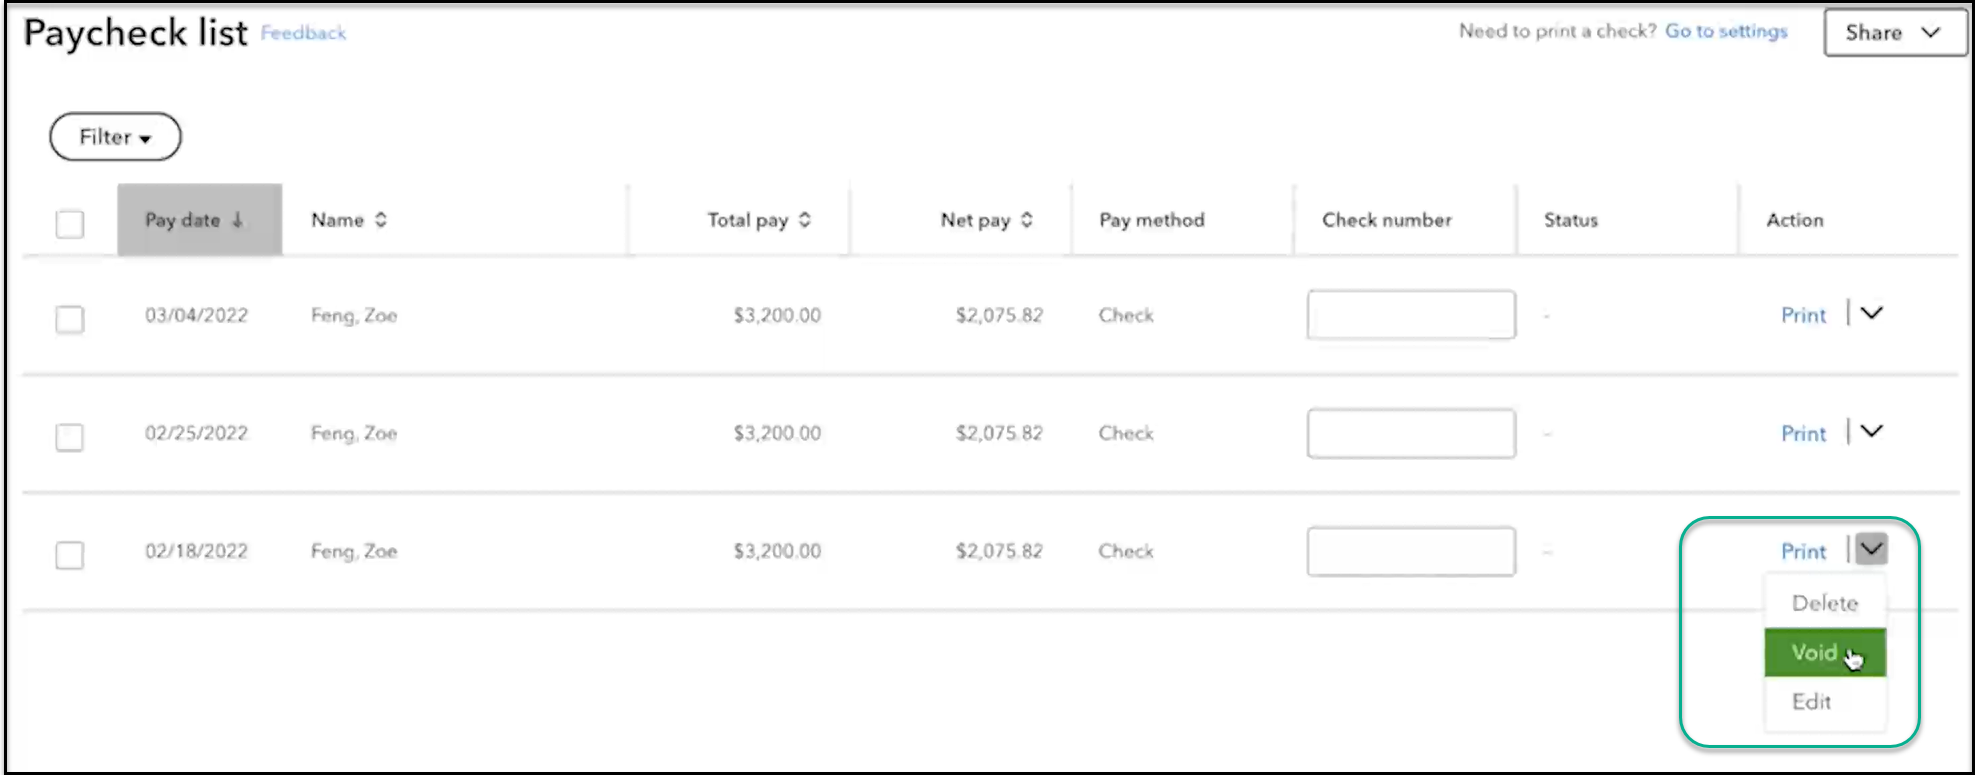Image resolution: width=1975 pixels, height=775 pixels.
Task: Open the Share dropdown menu
Action: (x=1893, y=33)
